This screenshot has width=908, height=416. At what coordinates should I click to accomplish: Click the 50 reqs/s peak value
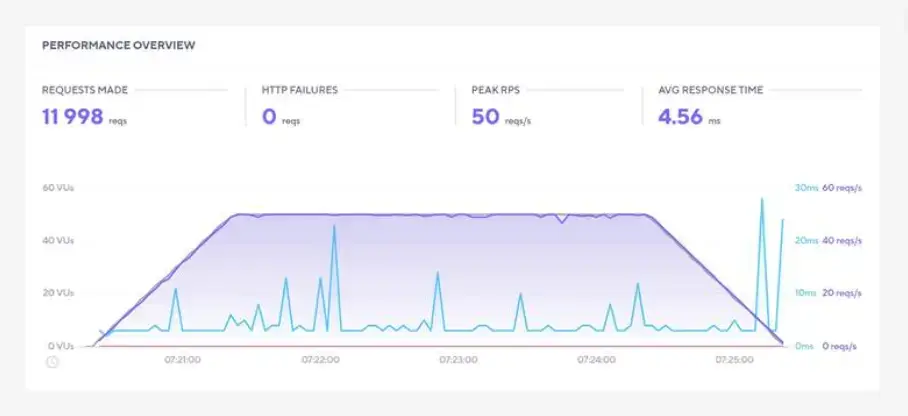485,116
